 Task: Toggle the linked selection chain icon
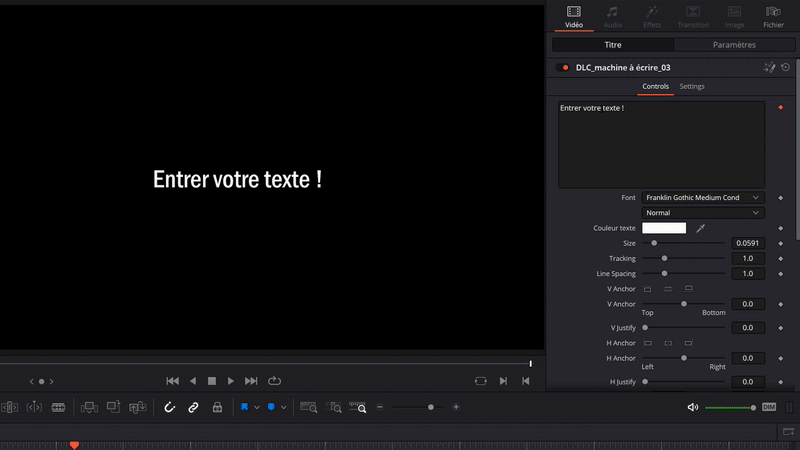[193, 407]
